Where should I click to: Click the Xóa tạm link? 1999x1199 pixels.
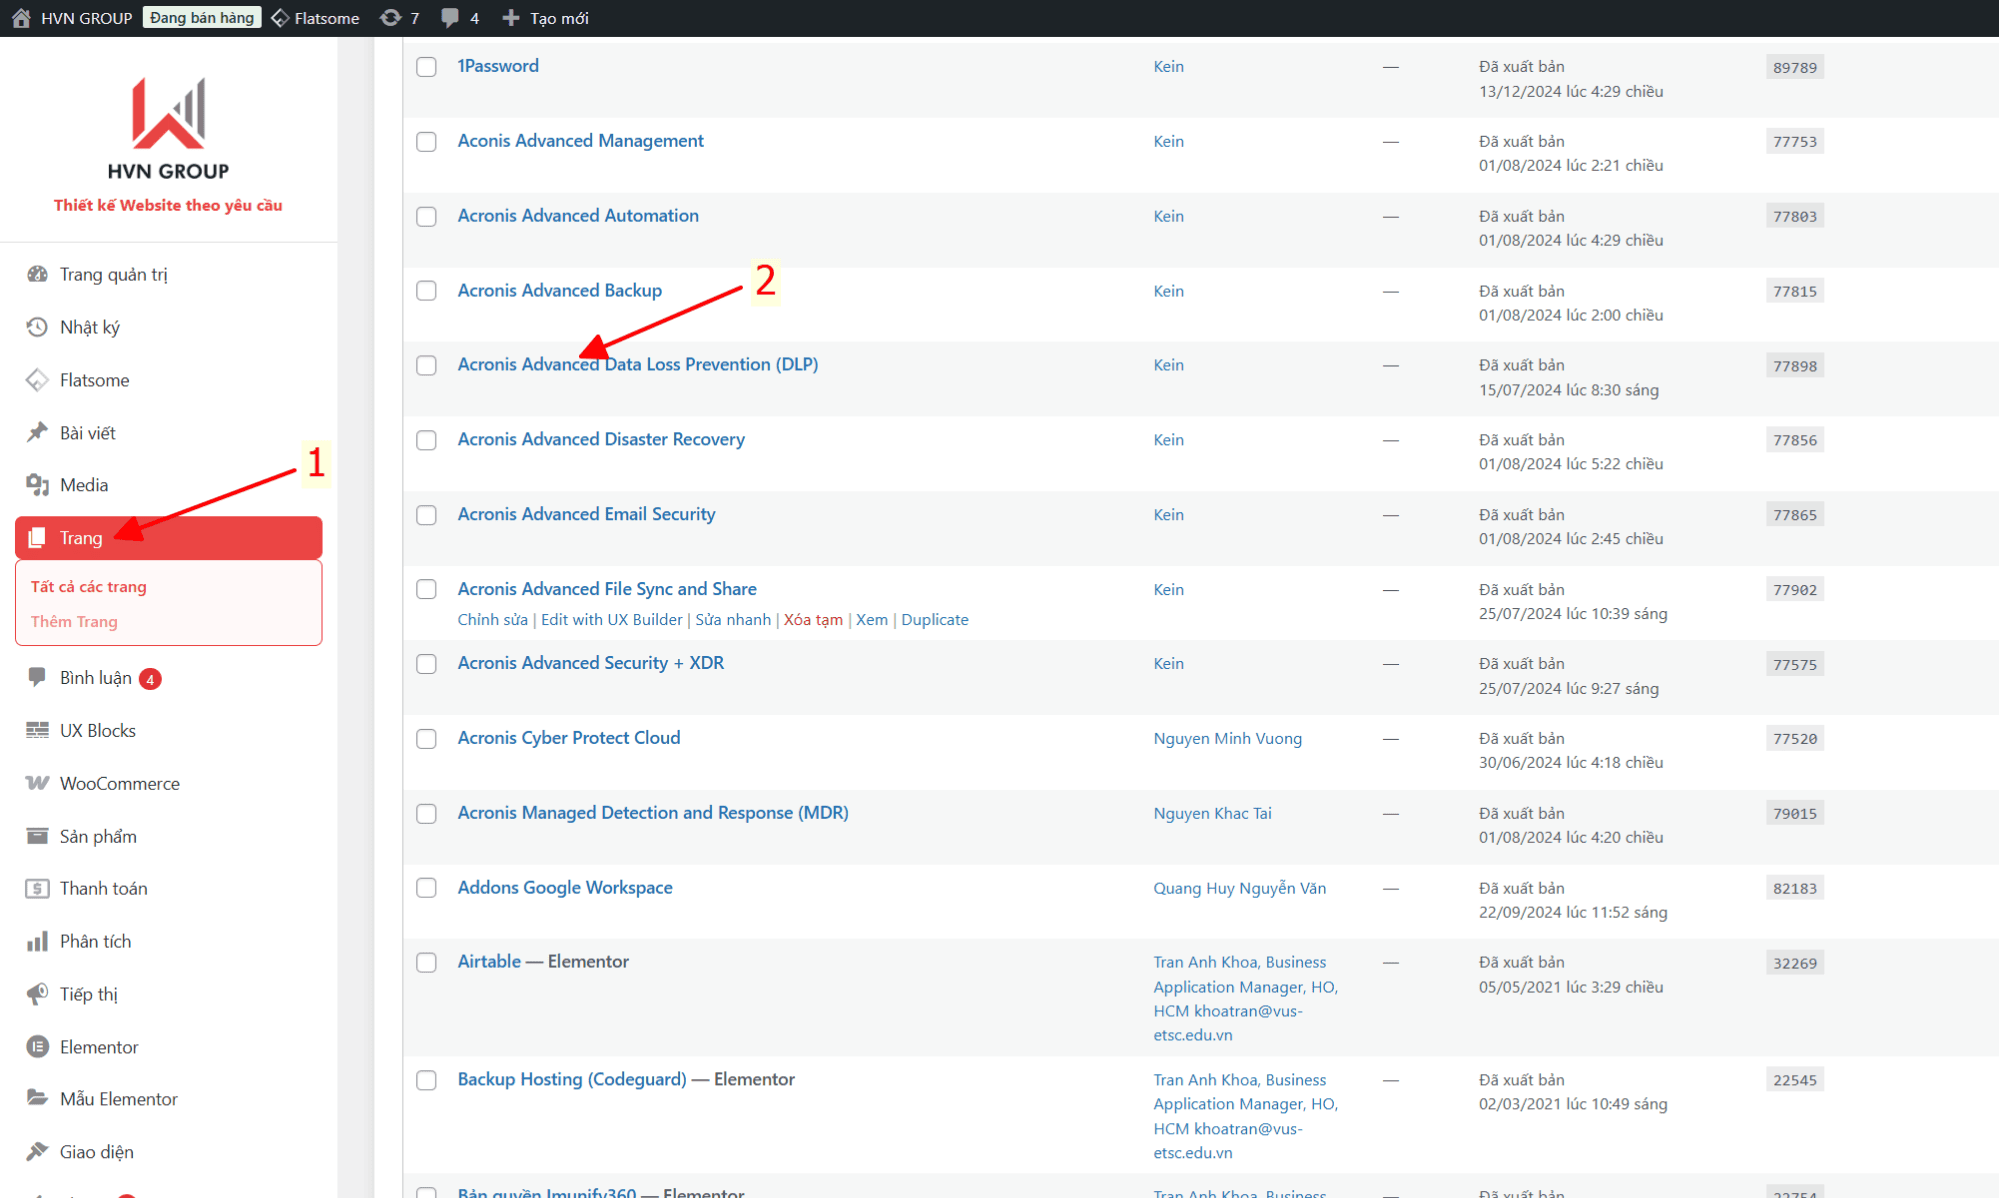813,620
